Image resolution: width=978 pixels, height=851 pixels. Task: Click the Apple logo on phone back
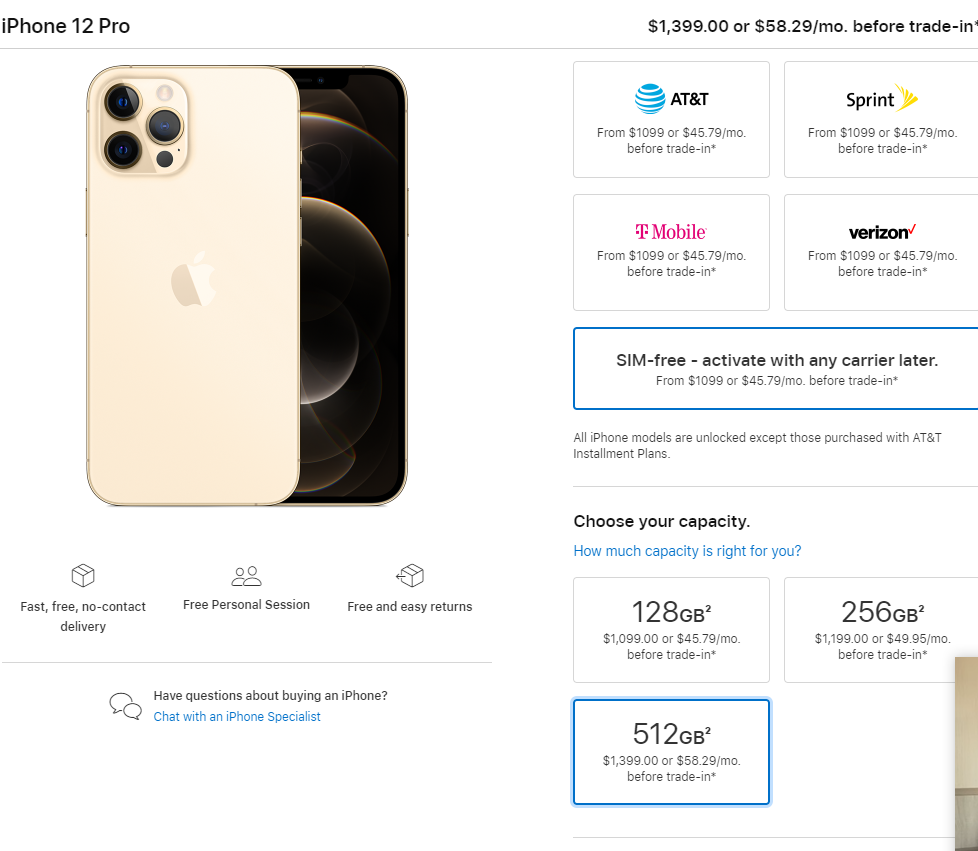pyautogui.click(x=194, y=279)
